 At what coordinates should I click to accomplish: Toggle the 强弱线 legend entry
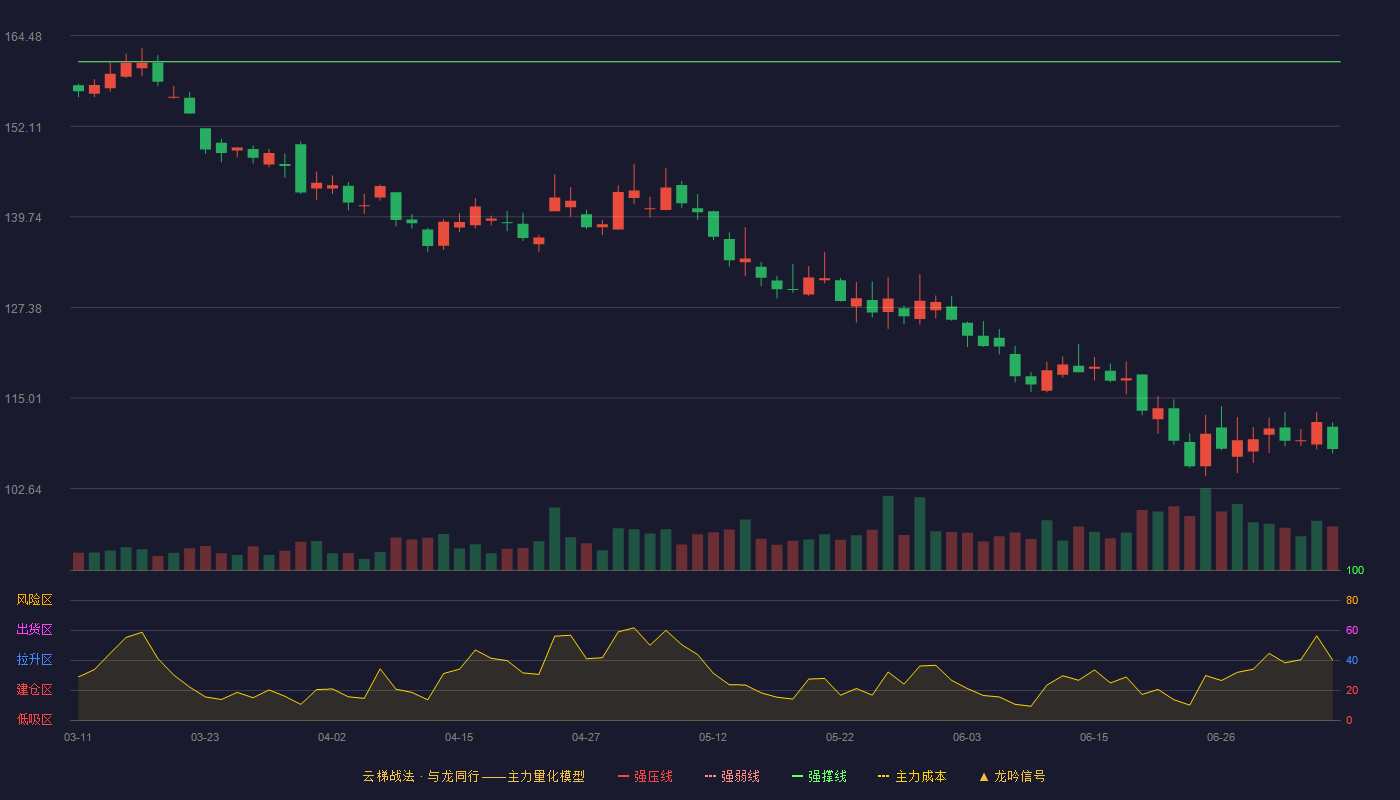click(x=732, y=776)
